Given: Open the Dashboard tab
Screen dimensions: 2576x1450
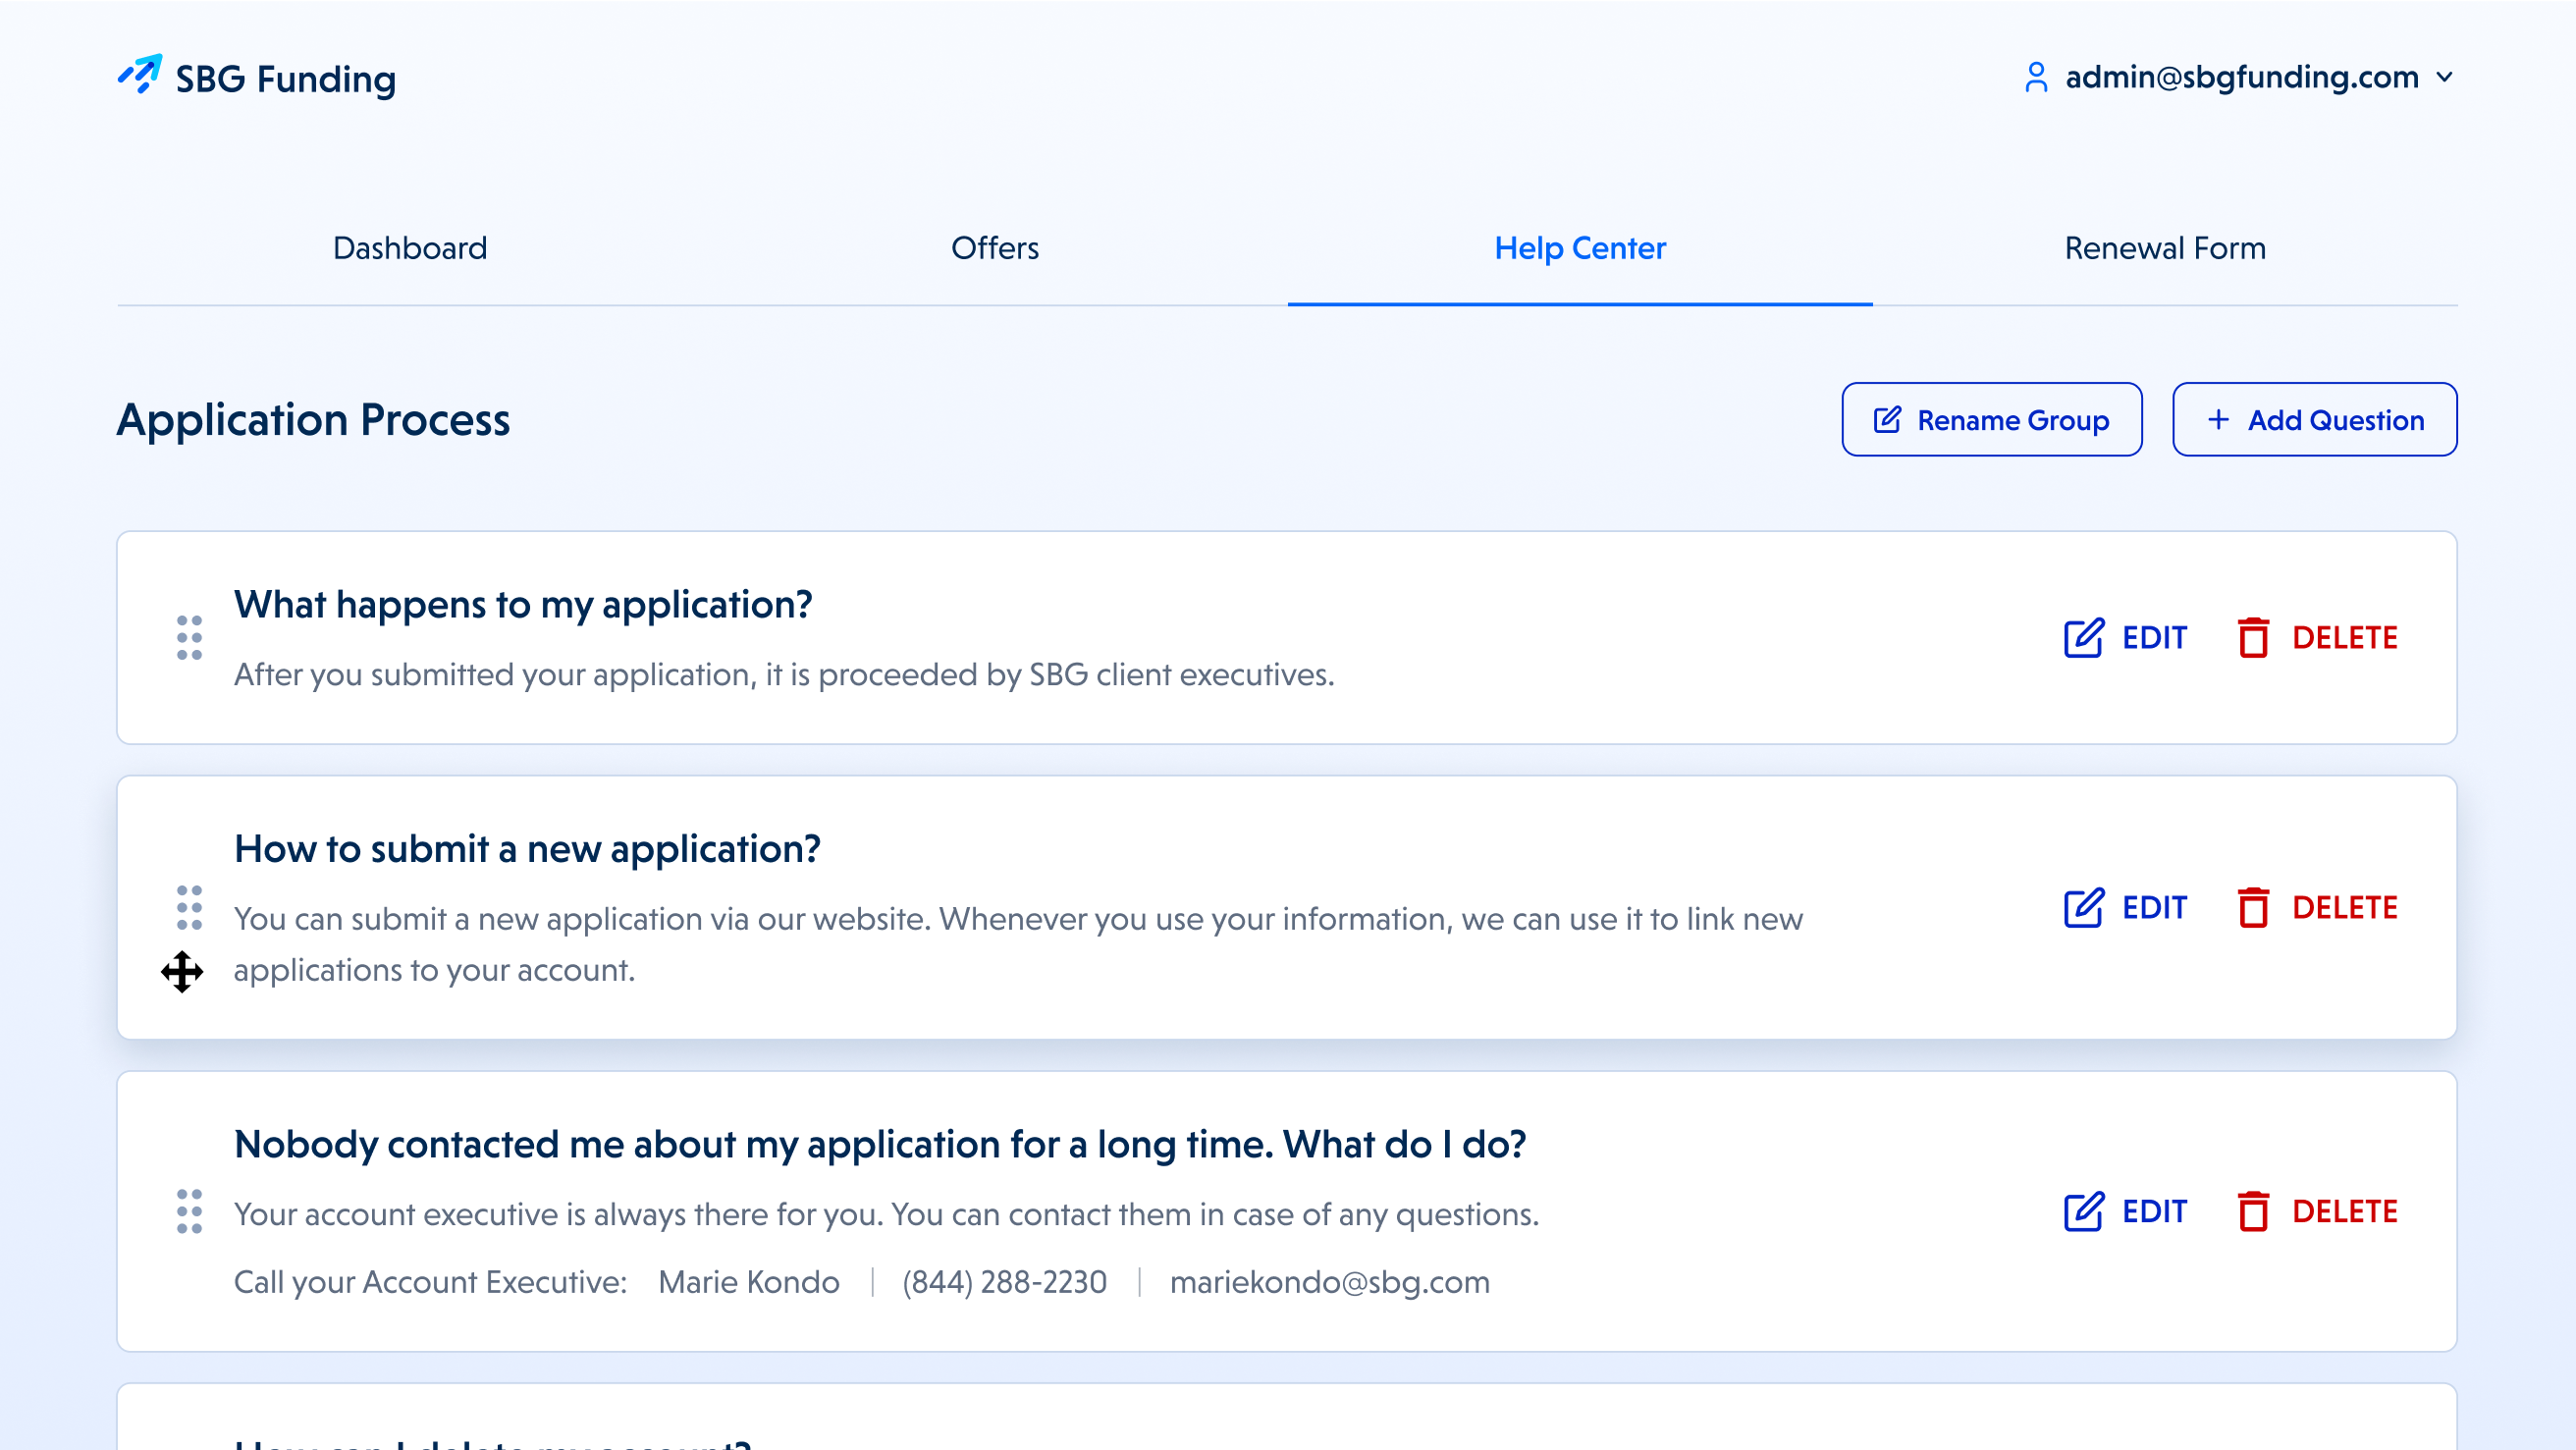Looking at the screenshot, I should [x=410, y=248].
